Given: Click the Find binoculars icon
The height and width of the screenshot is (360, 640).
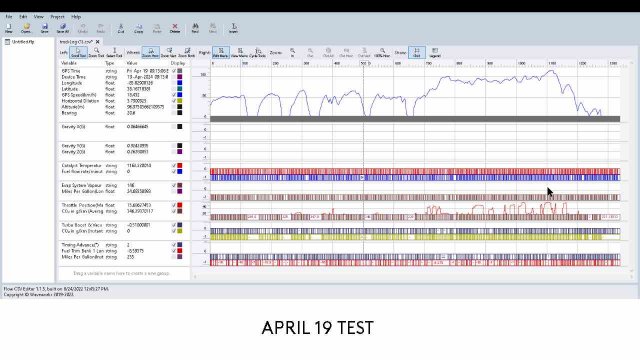Looking at the screenshot, I should click(x=195, y=28).
